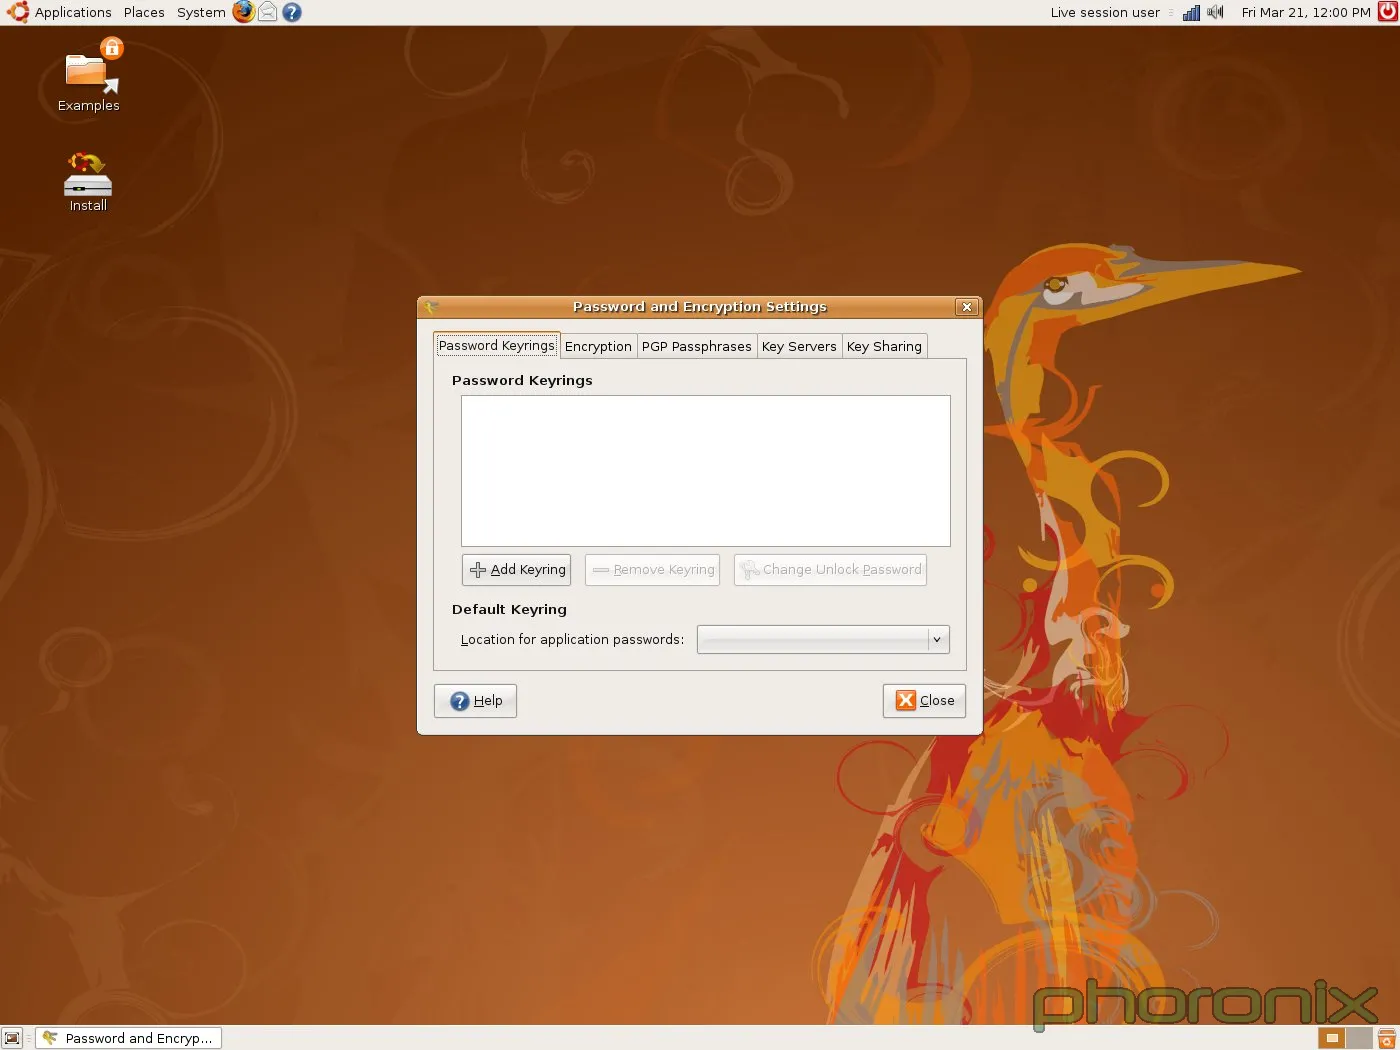Open the System menu
Image resolution: width=1400 pixels, height=1050 pixels.
point(201,12)
